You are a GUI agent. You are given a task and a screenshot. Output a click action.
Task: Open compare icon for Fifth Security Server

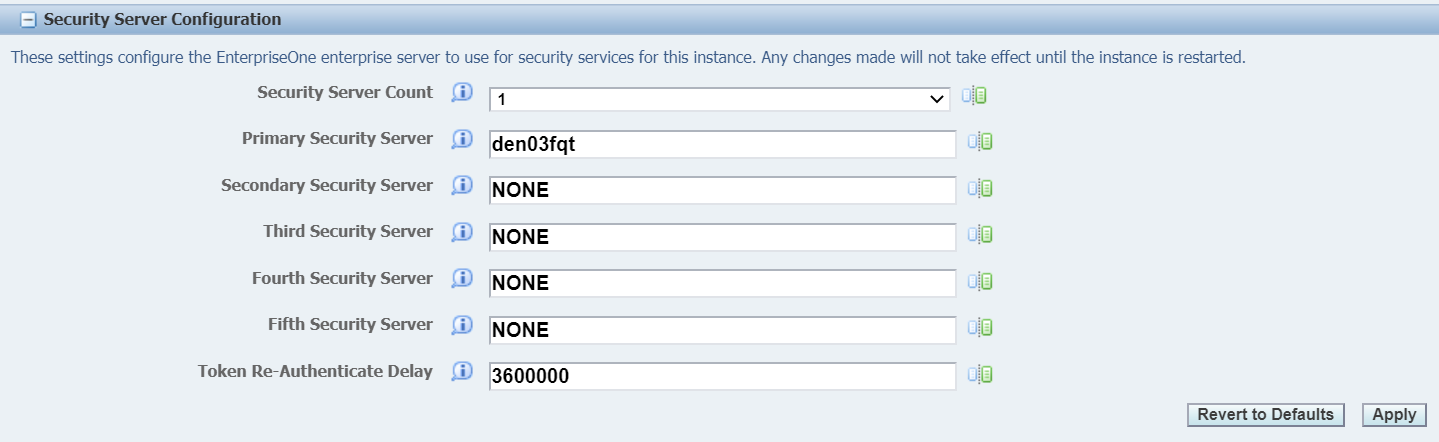click(x=980, y=327)
